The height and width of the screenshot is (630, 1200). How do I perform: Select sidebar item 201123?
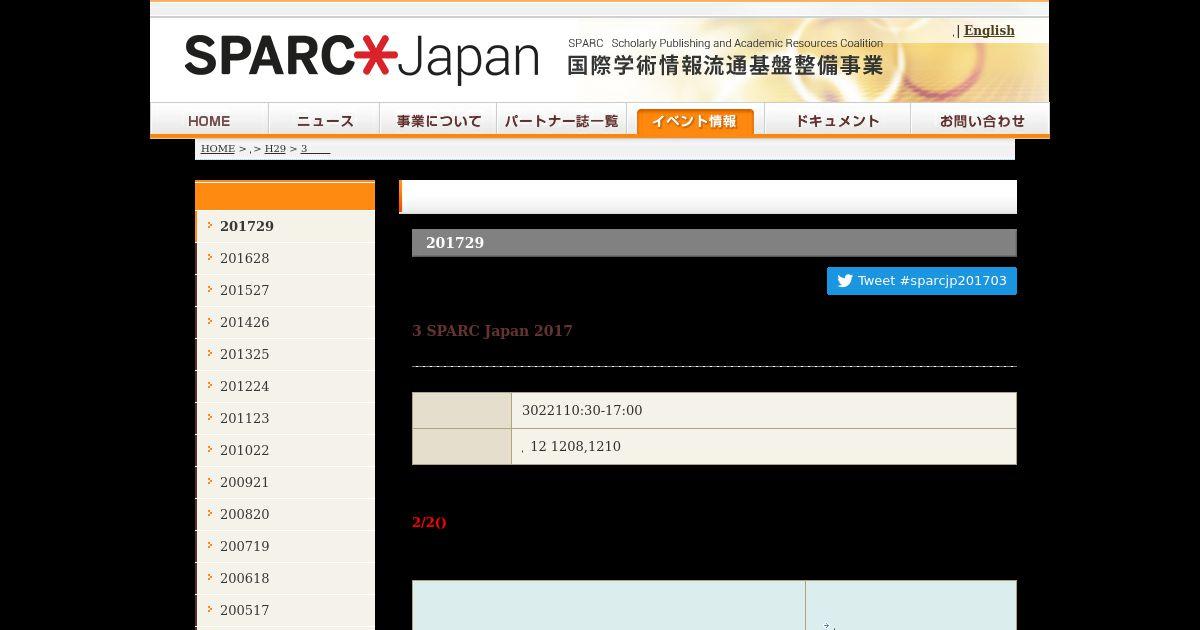pyautogui.click(x=285, y=418)
